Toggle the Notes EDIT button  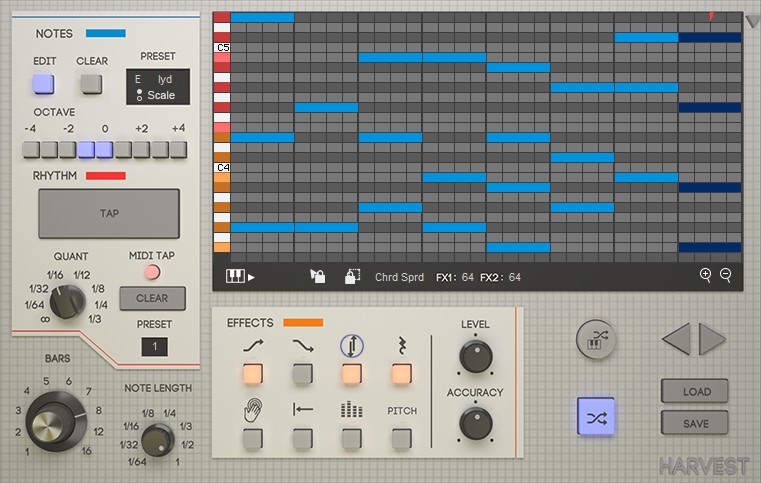coord(44,84)
